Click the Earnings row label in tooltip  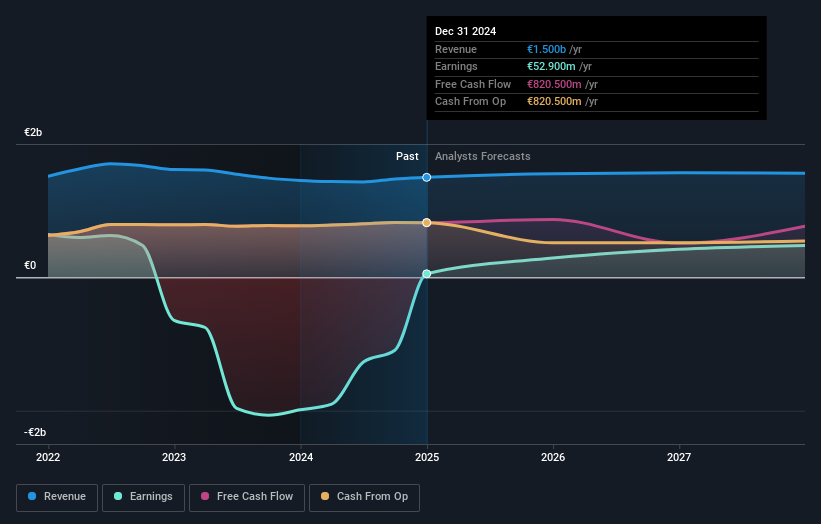456,66
